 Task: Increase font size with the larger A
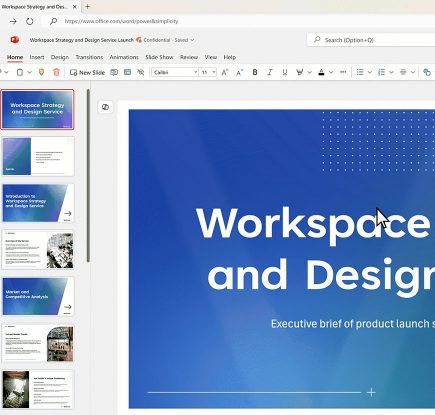pyautogui.click(x=225, y=72)
